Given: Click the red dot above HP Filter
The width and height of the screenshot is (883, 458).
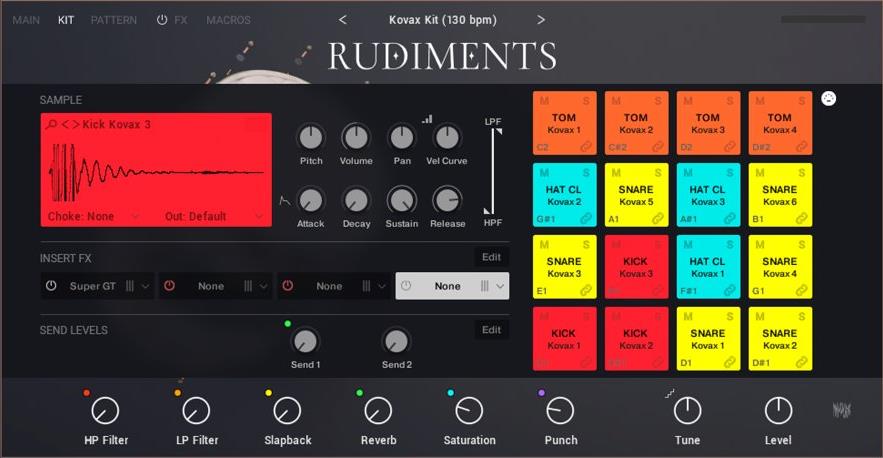Looking at the screenshot, I should pos(86,393).
